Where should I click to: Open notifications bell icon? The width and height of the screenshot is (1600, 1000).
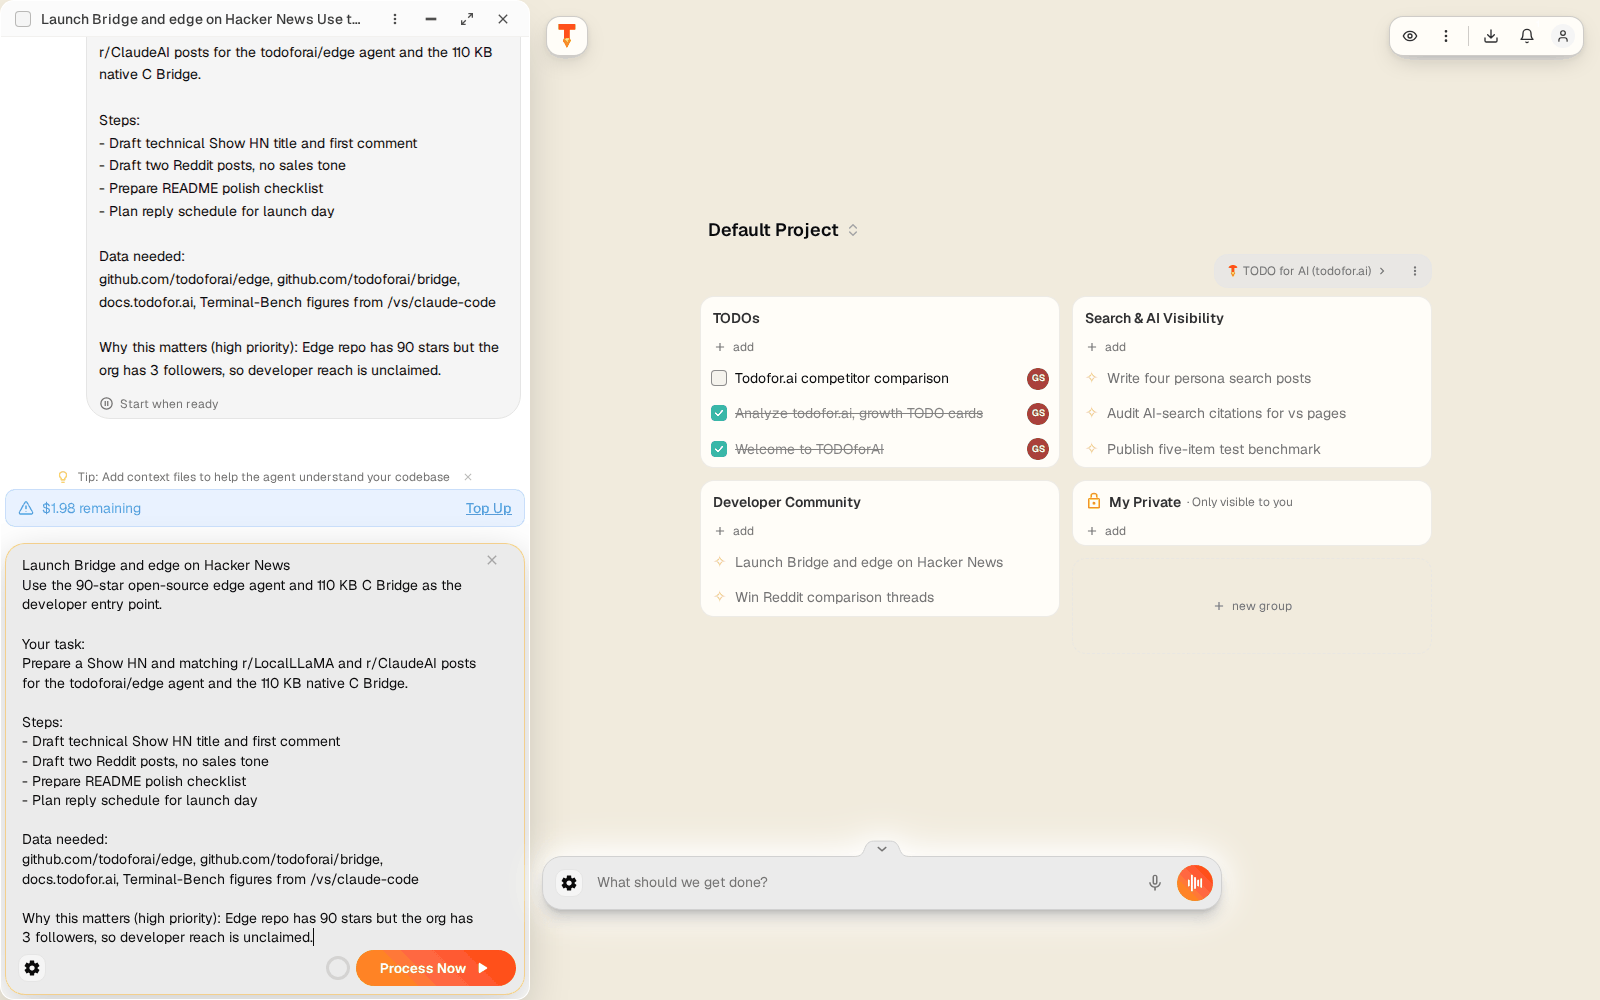point(1527,36)
